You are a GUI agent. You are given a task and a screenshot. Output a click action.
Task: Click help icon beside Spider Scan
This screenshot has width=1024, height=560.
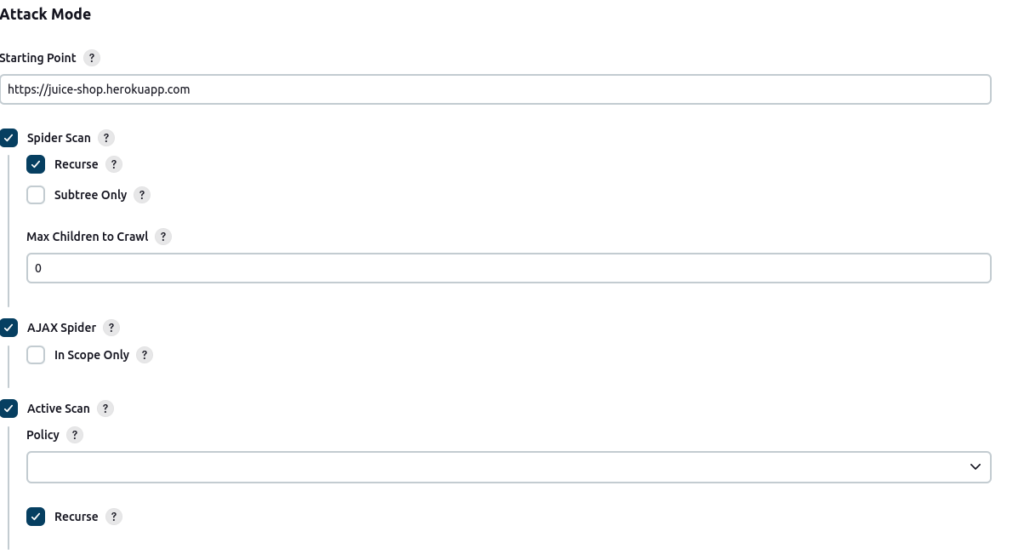[107, 138]
